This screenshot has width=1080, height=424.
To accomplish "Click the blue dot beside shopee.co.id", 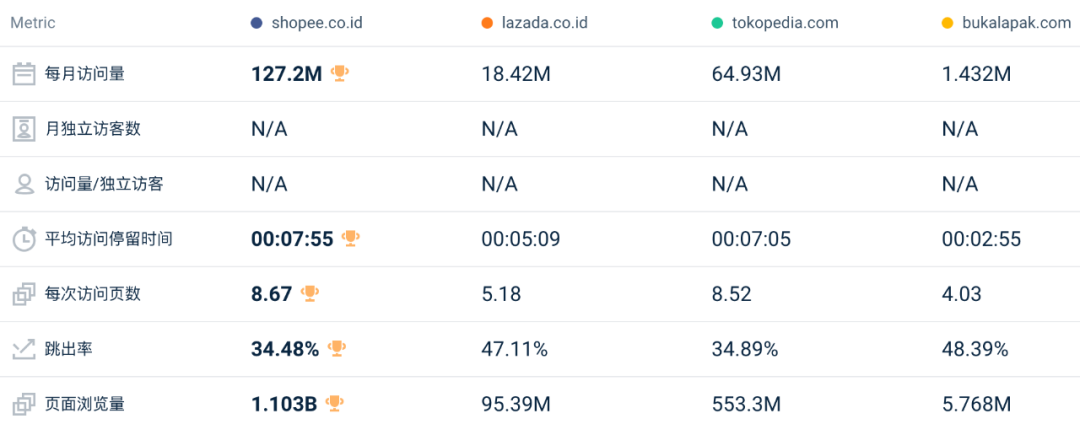I will tap(257, 23).
